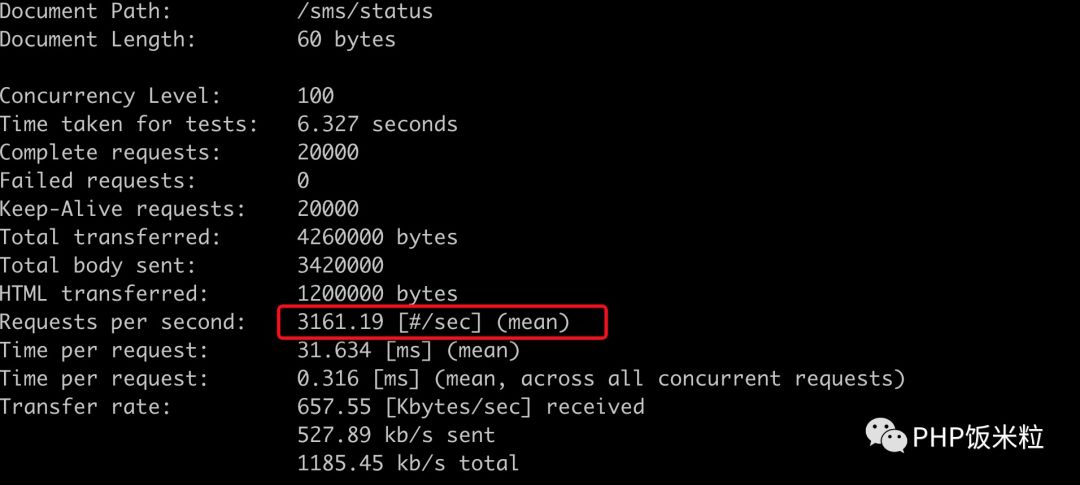Click the 6.327 seconds time value
Viewport: 1080px width, 485px height.
377,124
